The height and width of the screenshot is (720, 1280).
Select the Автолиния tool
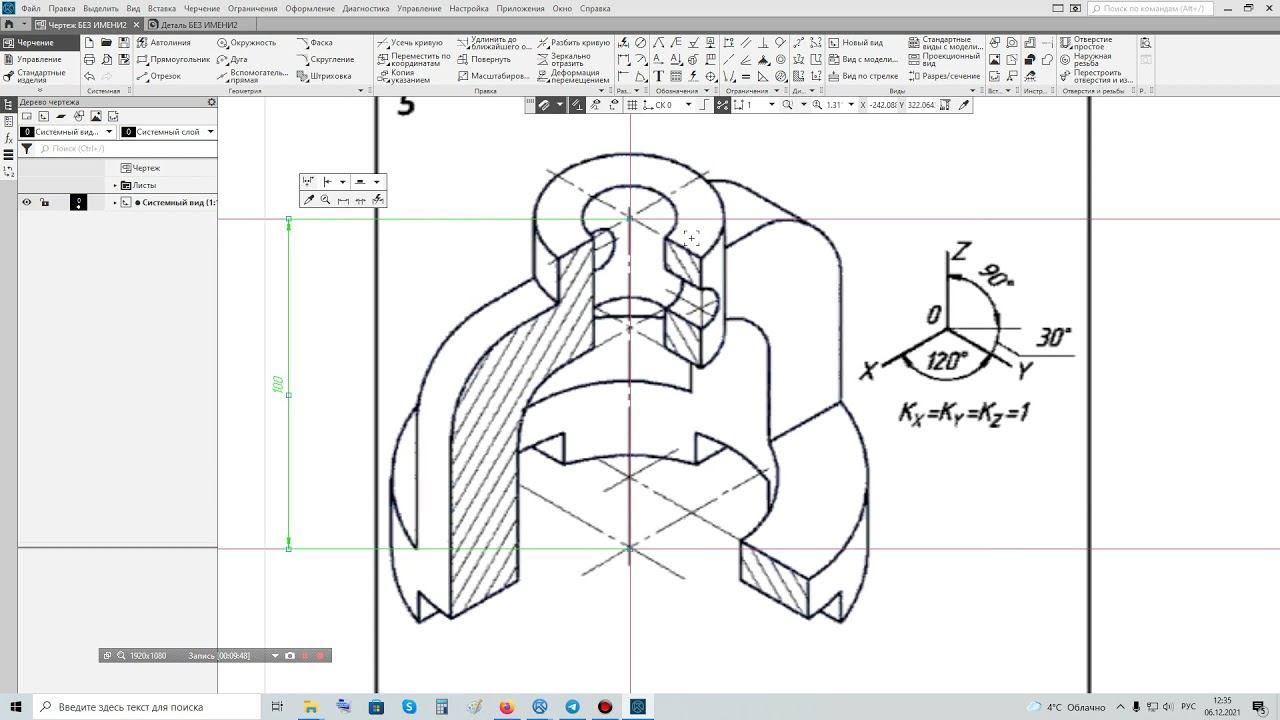click(164, 43)
